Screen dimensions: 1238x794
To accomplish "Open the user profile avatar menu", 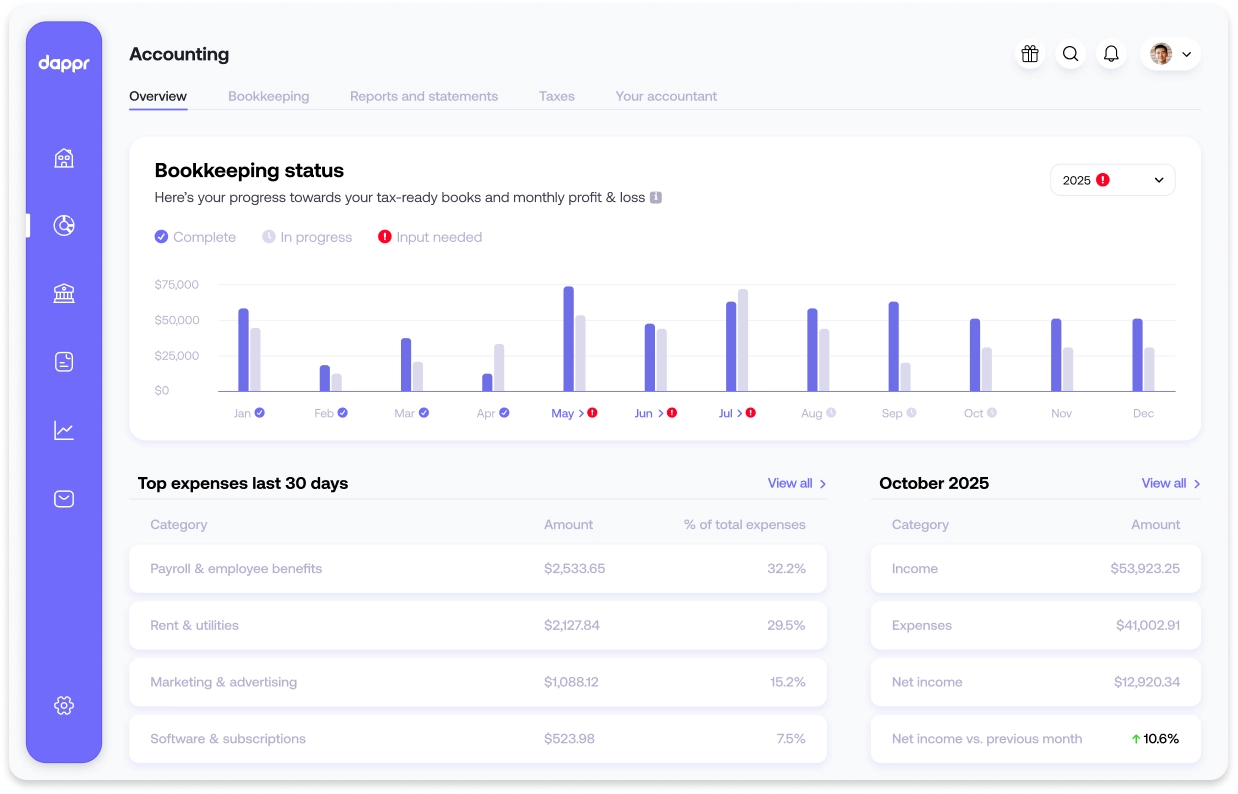I will pos(1170,54).
